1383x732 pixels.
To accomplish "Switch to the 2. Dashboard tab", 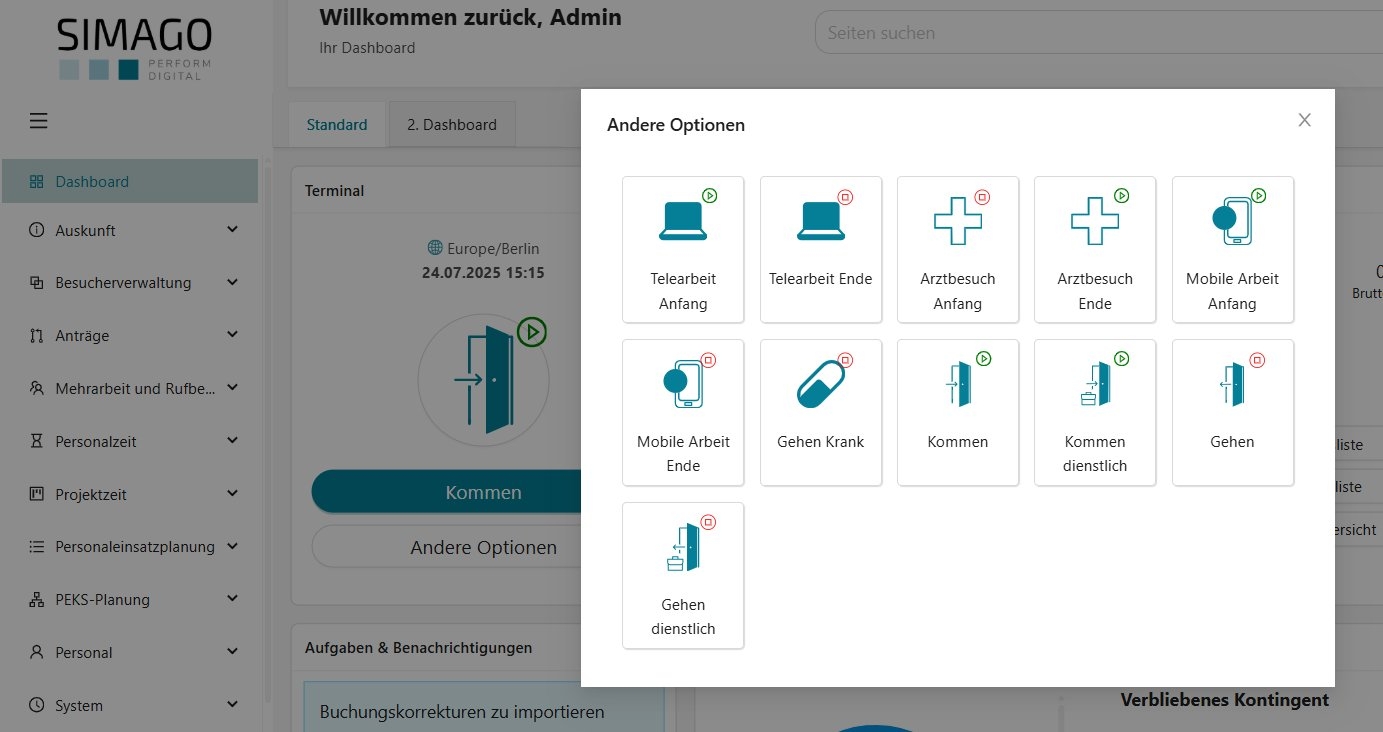I will pos(452,125).
